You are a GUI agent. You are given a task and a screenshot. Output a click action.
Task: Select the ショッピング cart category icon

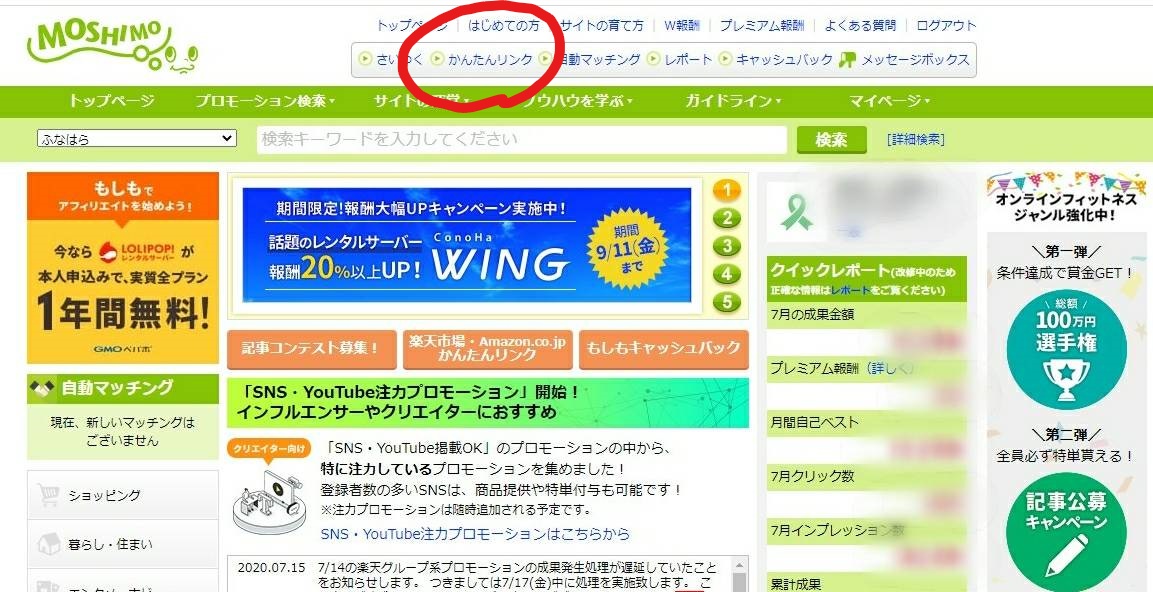[48, 493]
